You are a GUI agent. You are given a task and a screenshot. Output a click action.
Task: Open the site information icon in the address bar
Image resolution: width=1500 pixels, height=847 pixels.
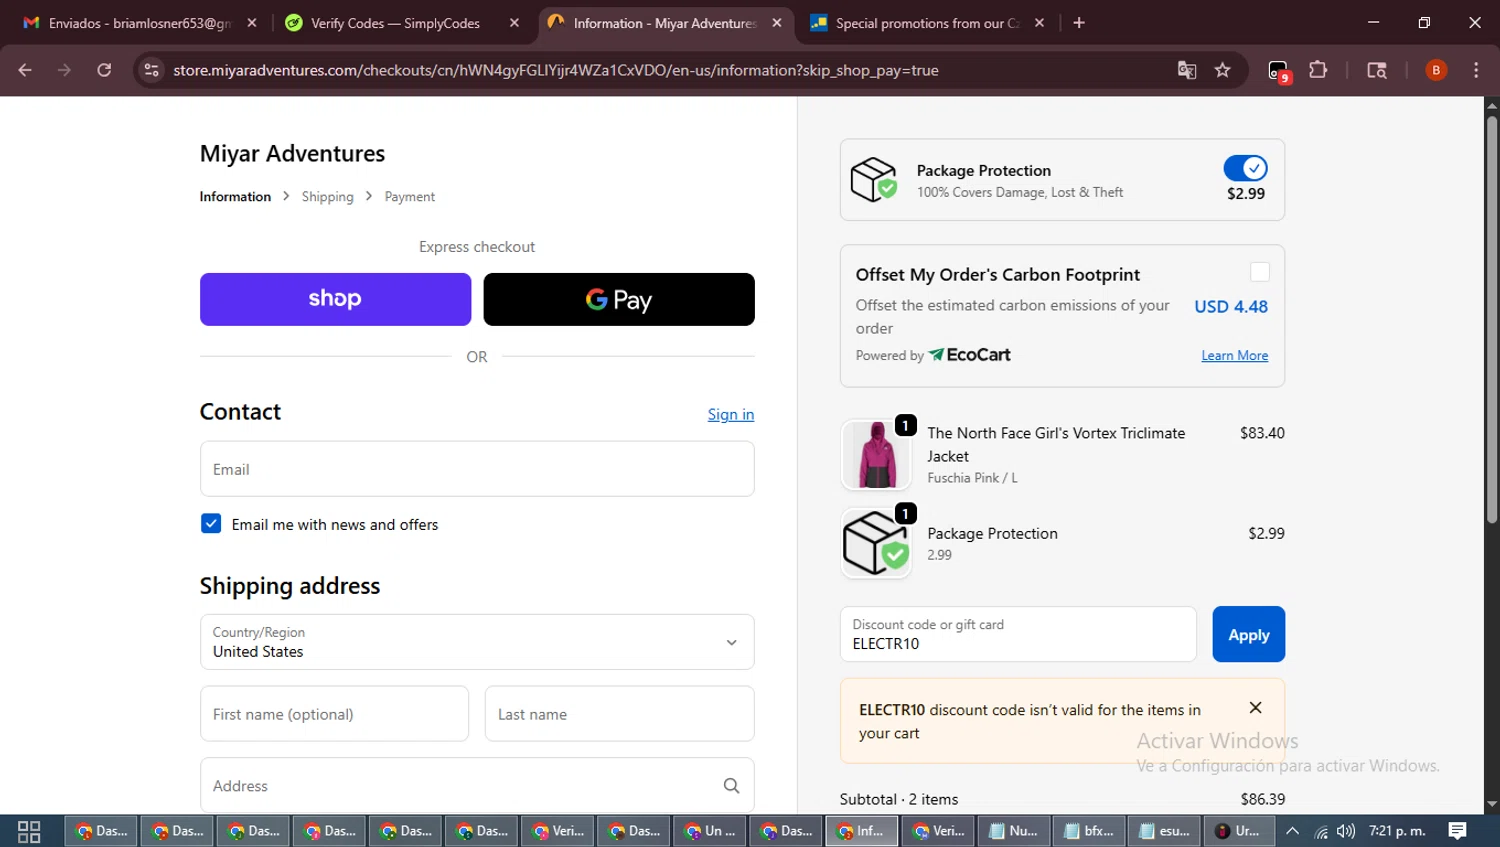click(x=151, y=70)
